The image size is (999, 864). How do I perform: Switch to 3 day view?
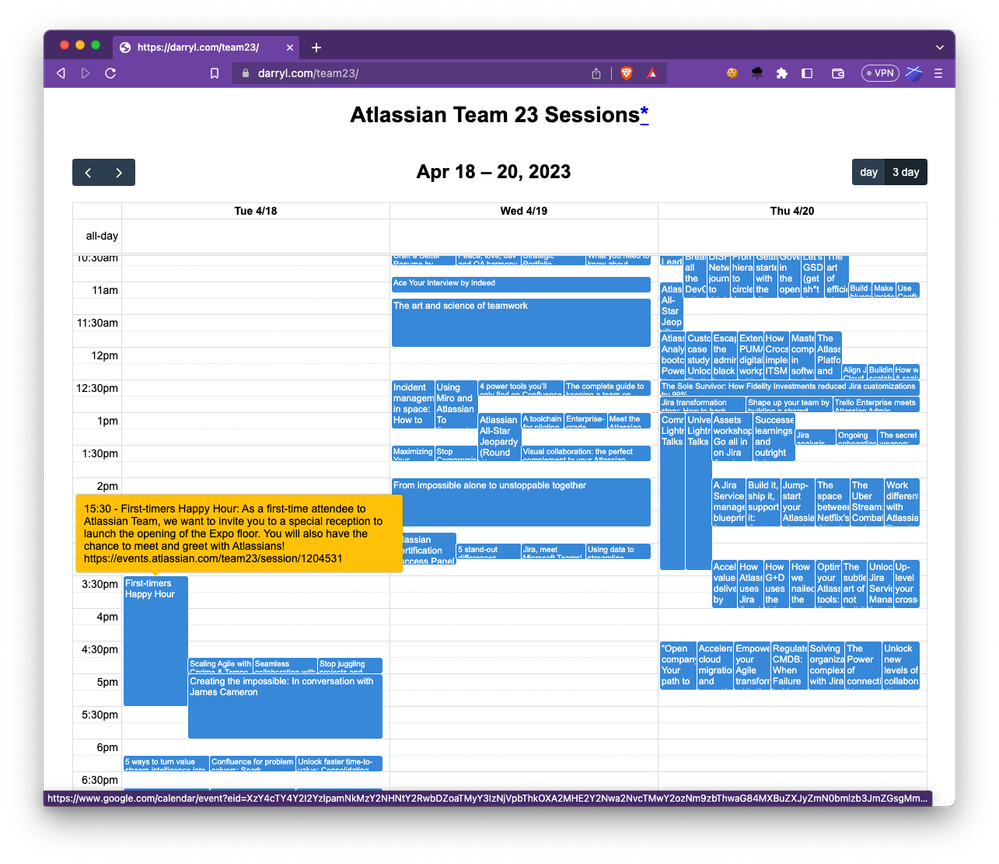(x=905, y=172)
